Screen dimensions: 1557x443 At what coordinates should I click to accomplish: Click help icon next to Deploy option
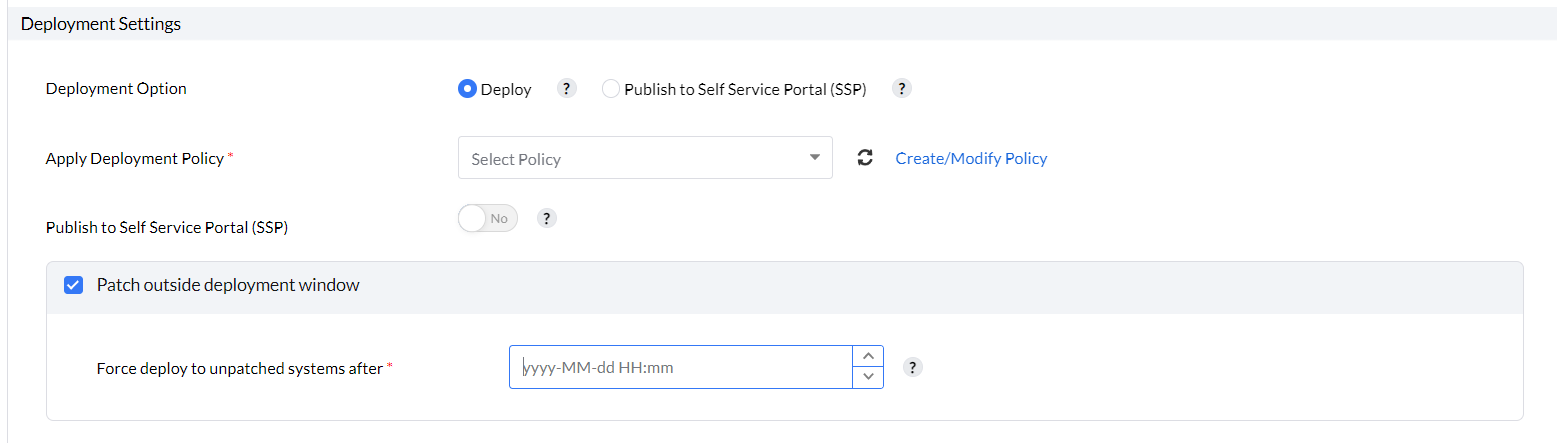tap(567, 88)
